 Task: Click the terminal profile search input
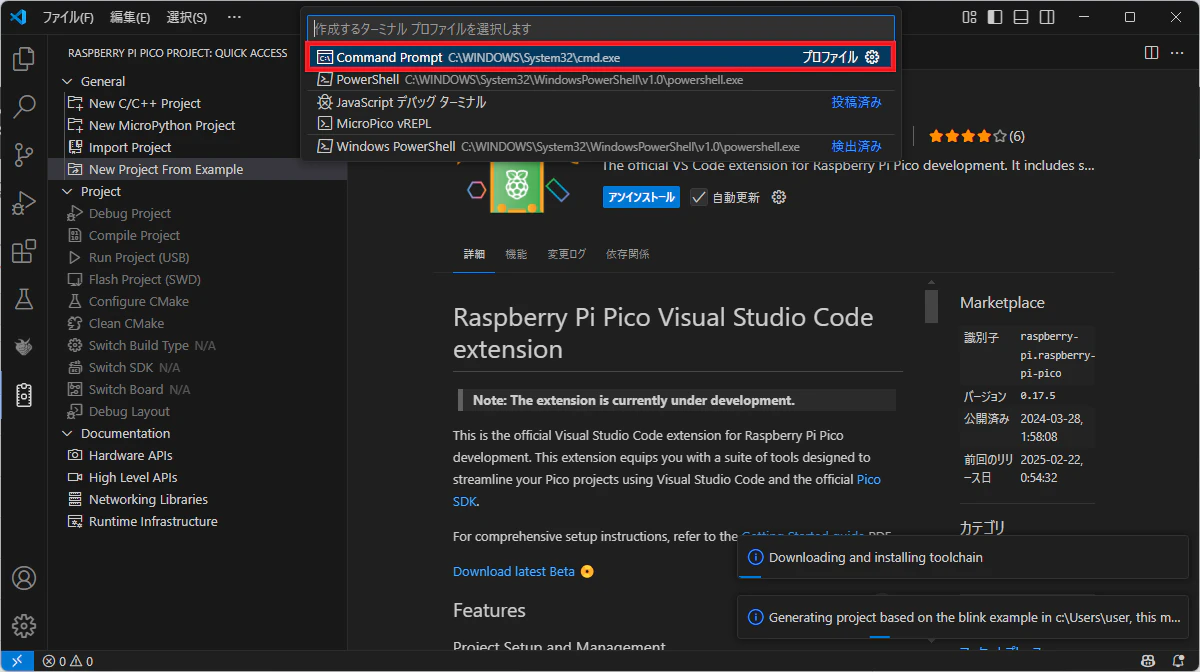(601, 29)
